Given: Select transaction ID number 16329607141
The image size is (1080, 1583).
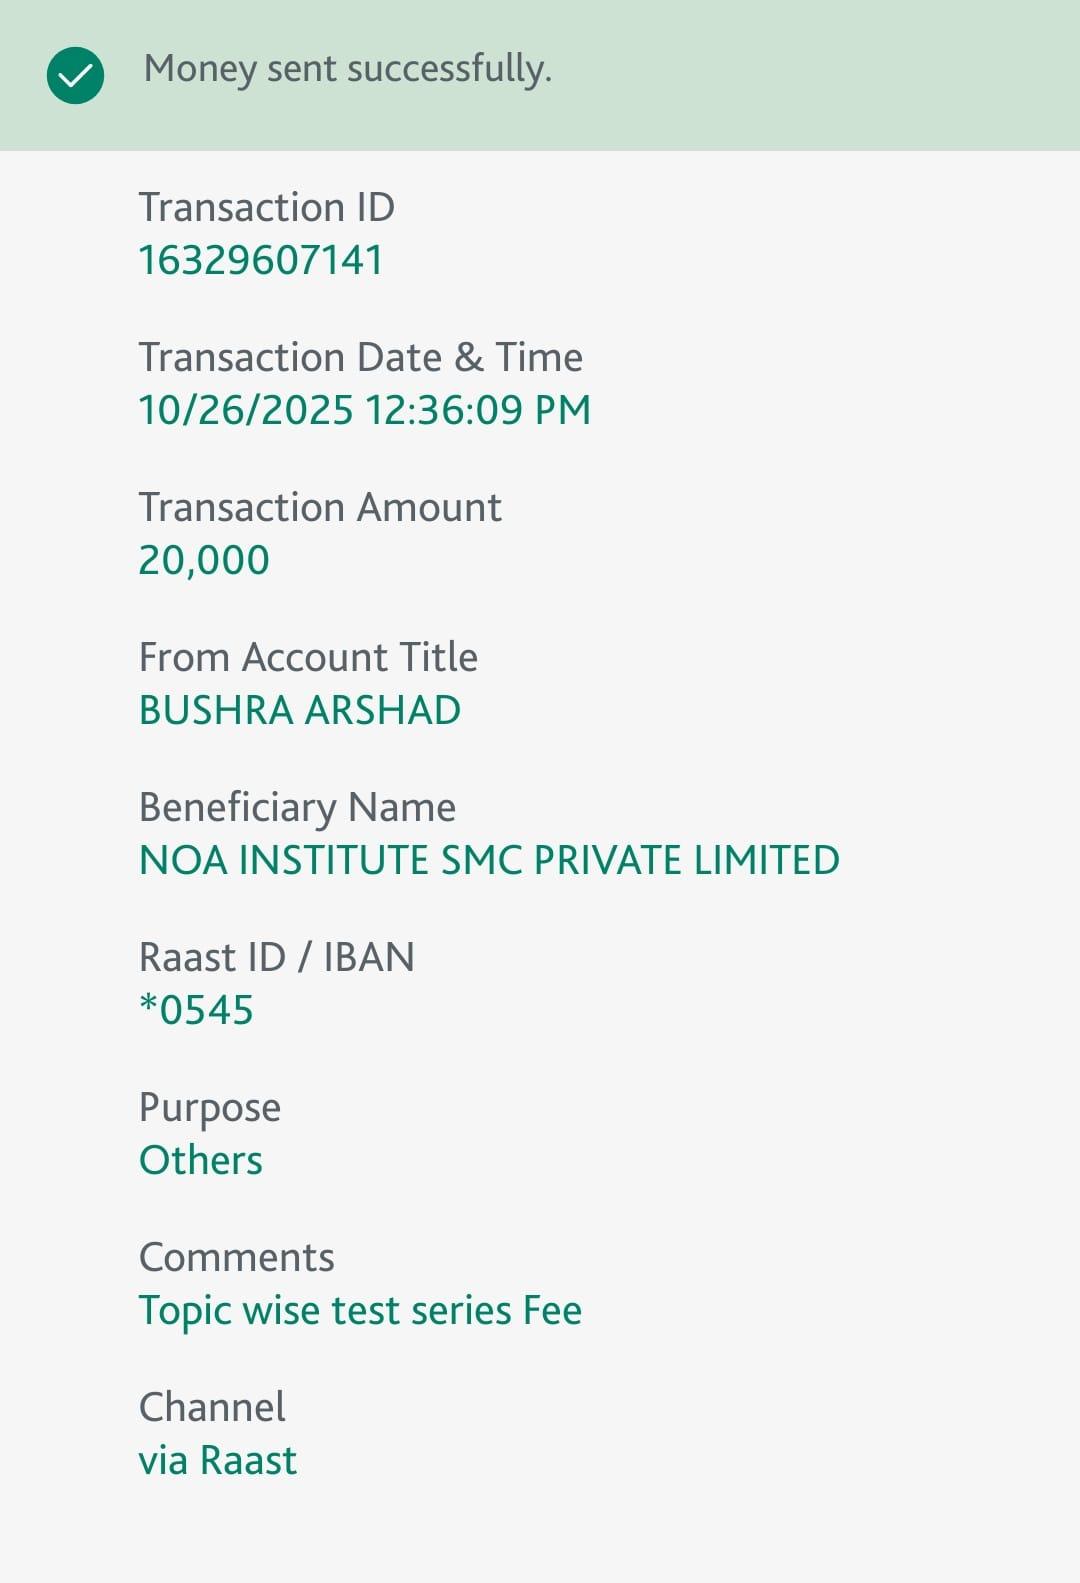Looking at the screenshot, I should (260, 260).
